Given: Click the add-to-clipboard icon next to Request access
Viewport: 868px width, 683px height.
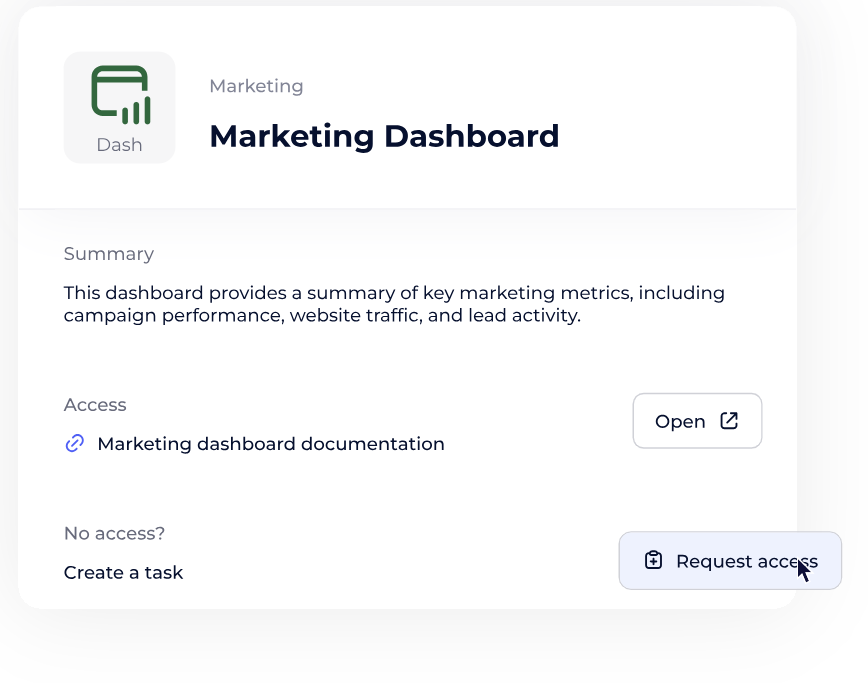Looking at the screenshot, I should pos(653,560).
